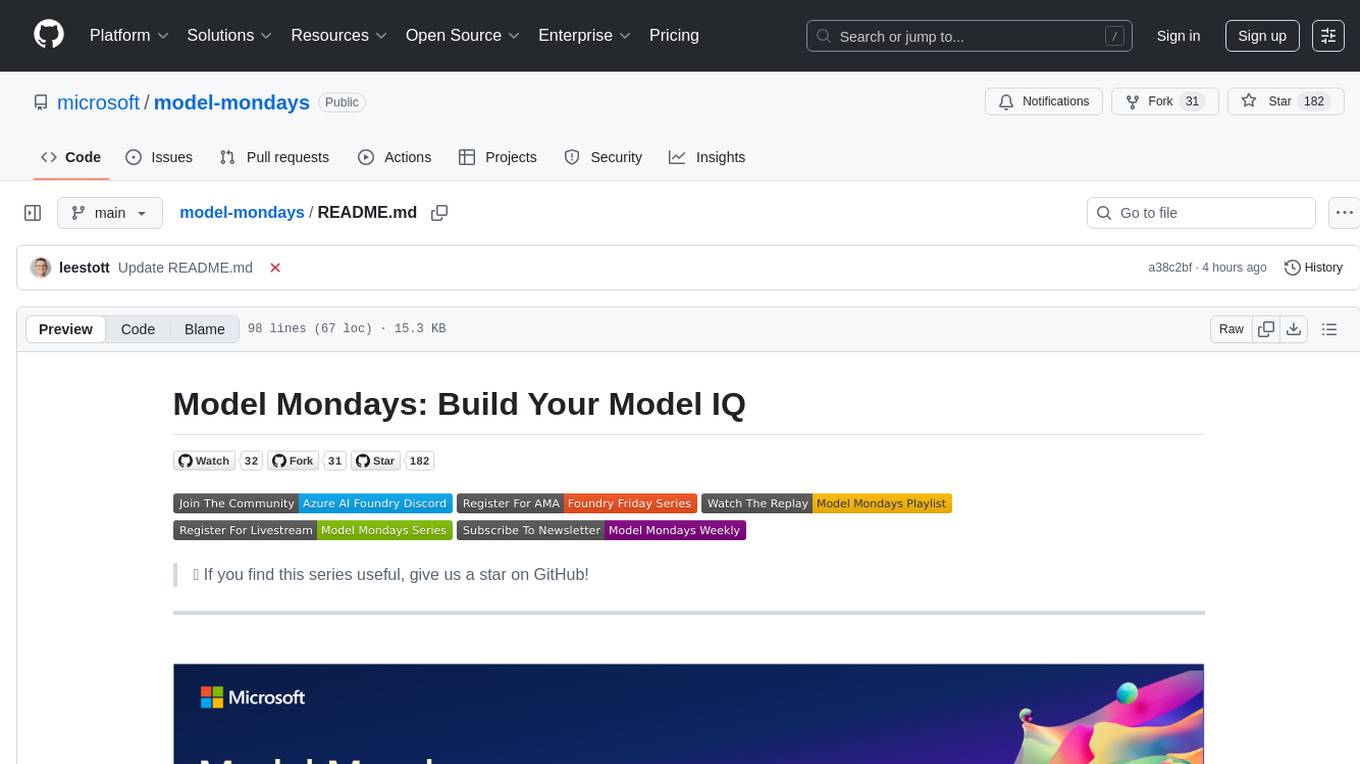The height and width of the screenshot is (764, 1360).
Task: Open Subscribe To Newsletter badge
Action: [602, 530]
